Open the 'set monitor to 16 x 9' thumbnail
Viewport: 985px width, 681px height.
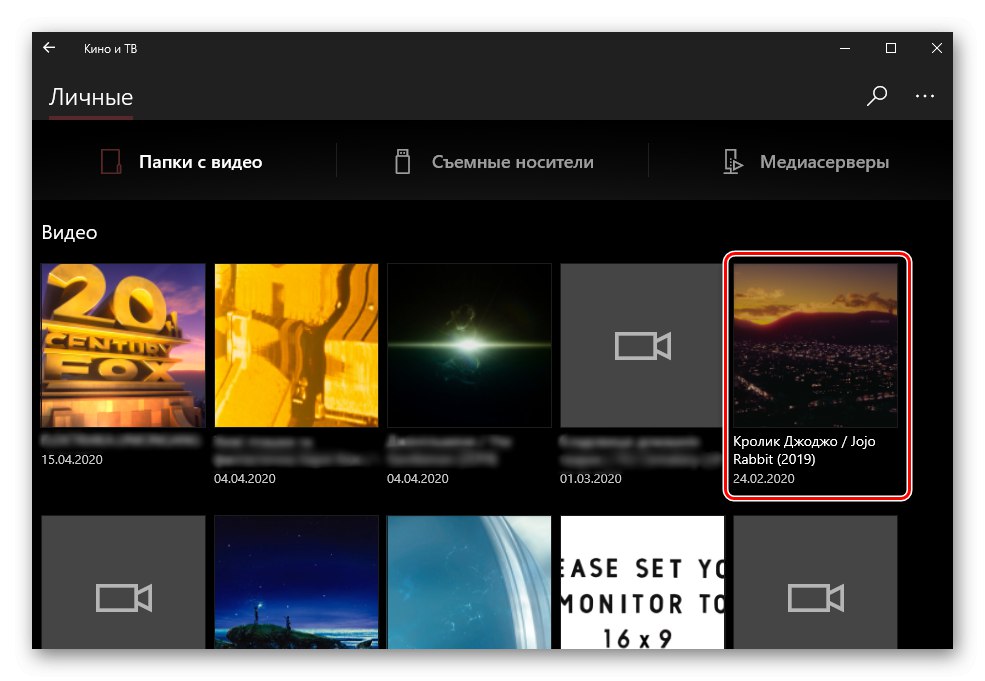tap(642, 582)
